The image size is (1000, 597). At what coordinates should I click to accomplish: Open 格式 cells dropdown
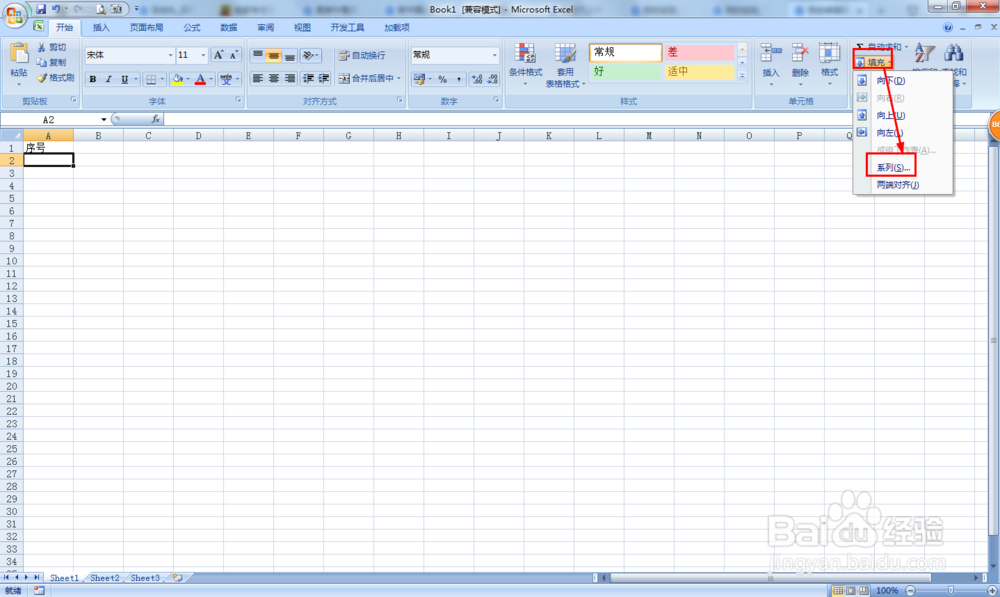click(829, 65)
